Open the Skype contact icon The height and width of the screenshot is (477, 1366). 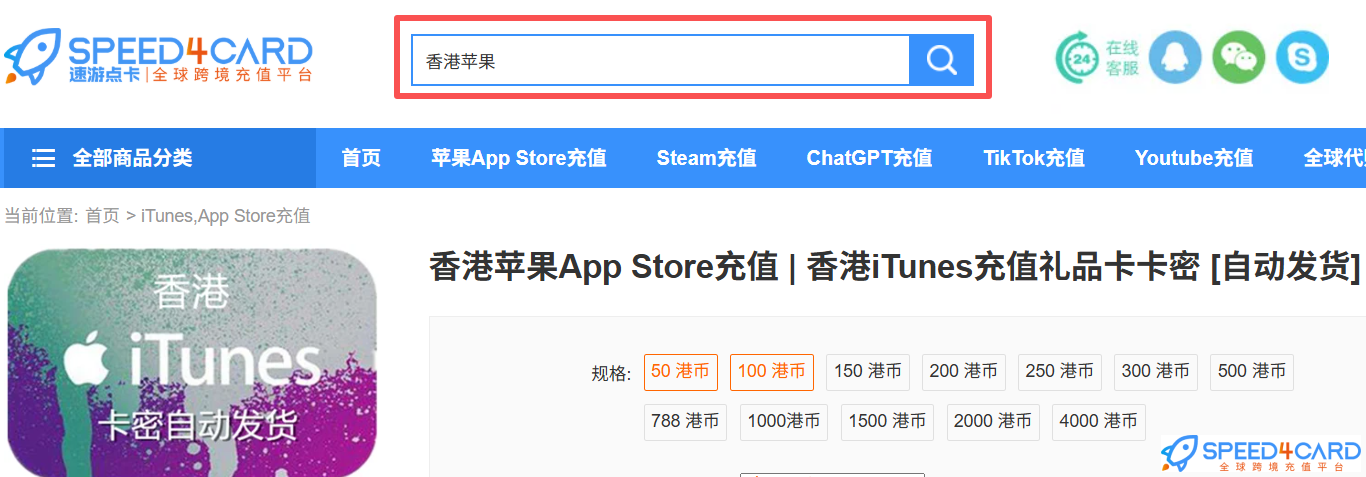pyautogui.click(x=1302, y=57)
